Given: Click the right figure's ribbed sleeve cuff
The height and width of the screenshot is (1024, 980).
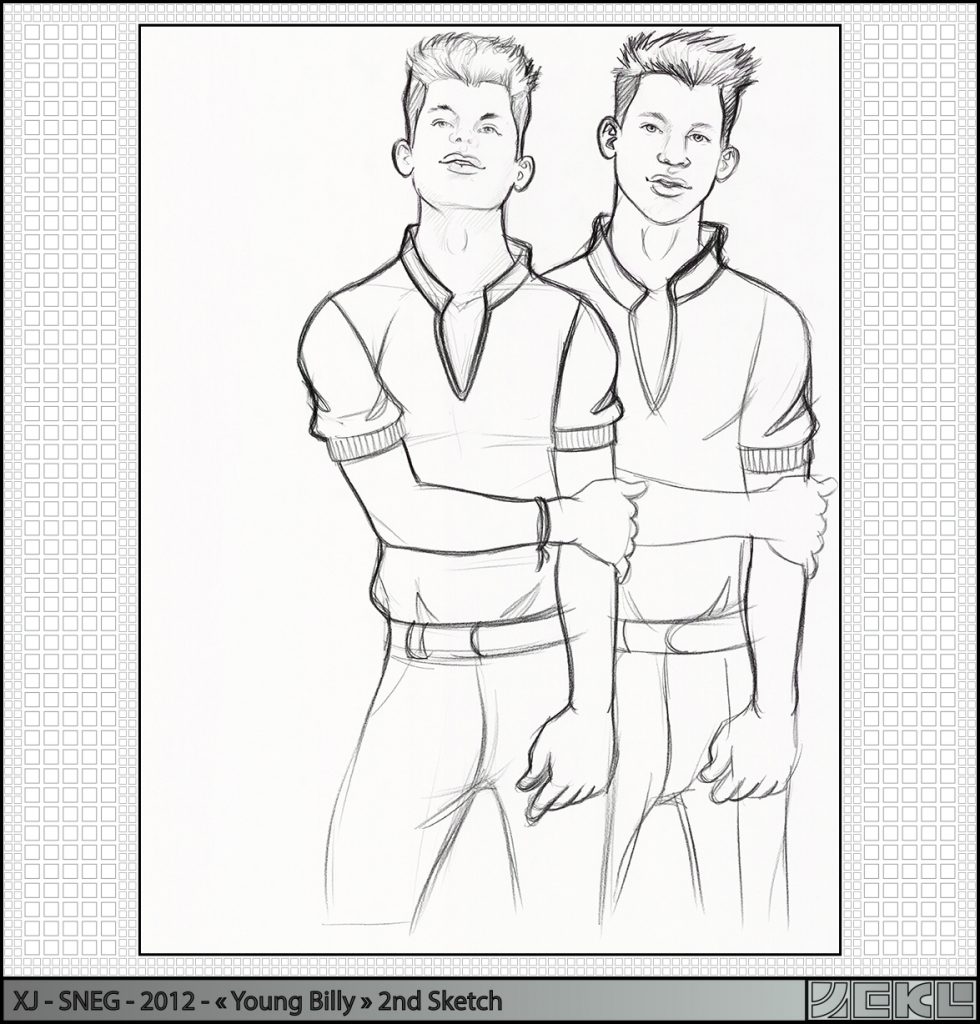Looking at the screenshot, I should [x=776, y=457].
